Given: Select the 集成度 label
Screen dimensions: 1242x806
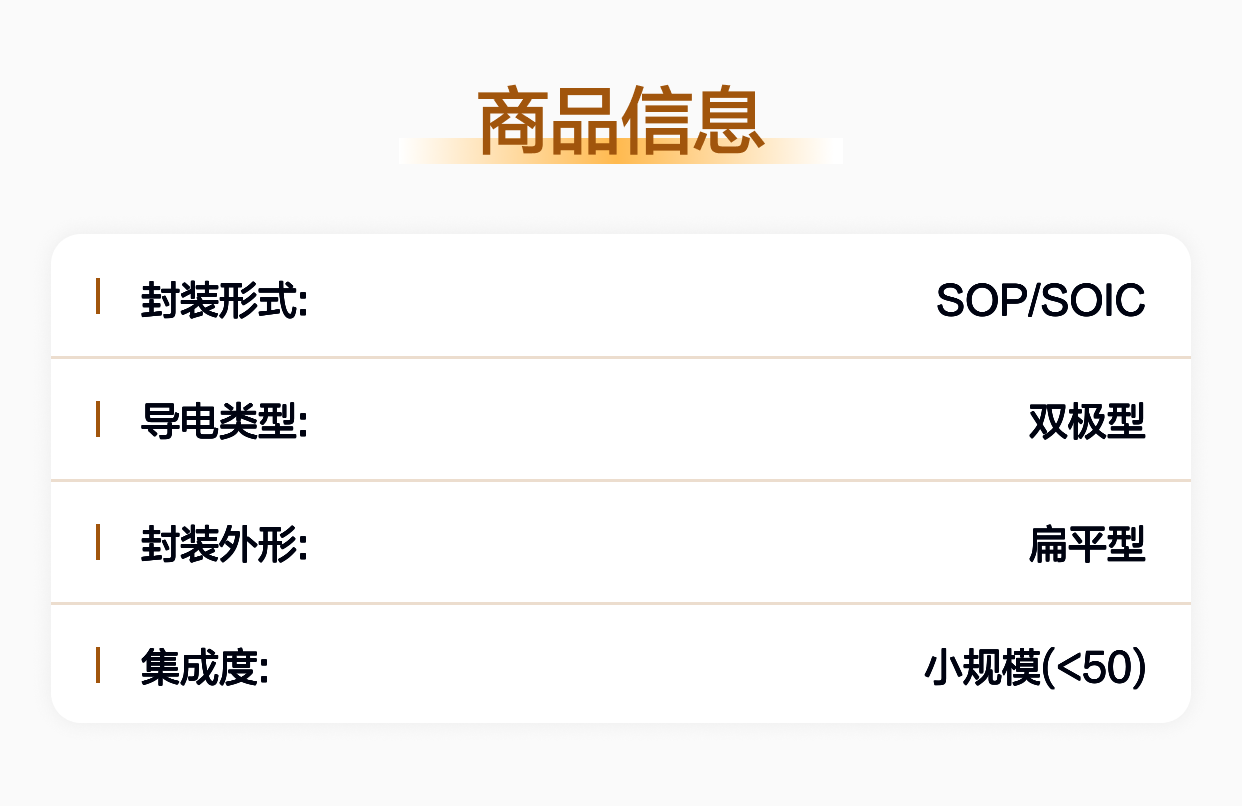Looking at the screenshot, I should [204, 668].
